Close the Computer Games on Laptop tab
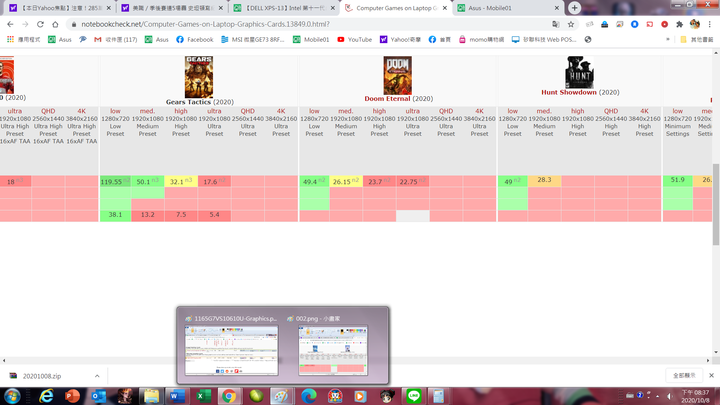The image size is (720, 405). [x=444, y=8]
